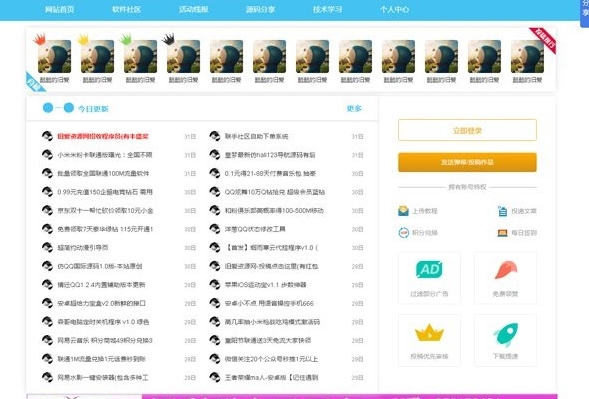
Task: Open the QQ状态修改工具 post
Action: pyautogui.click(x=255, y=229)
